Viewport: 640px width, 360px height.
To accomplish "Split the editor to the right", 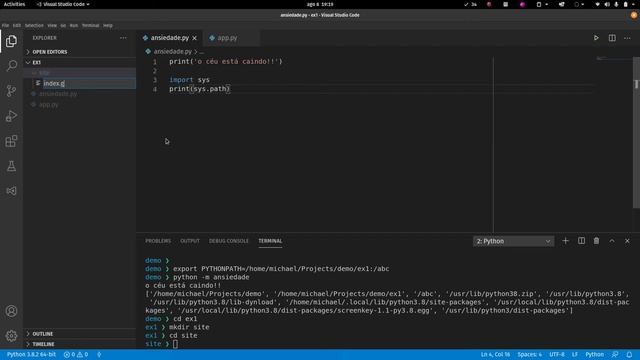I will (x=612, y=38).
